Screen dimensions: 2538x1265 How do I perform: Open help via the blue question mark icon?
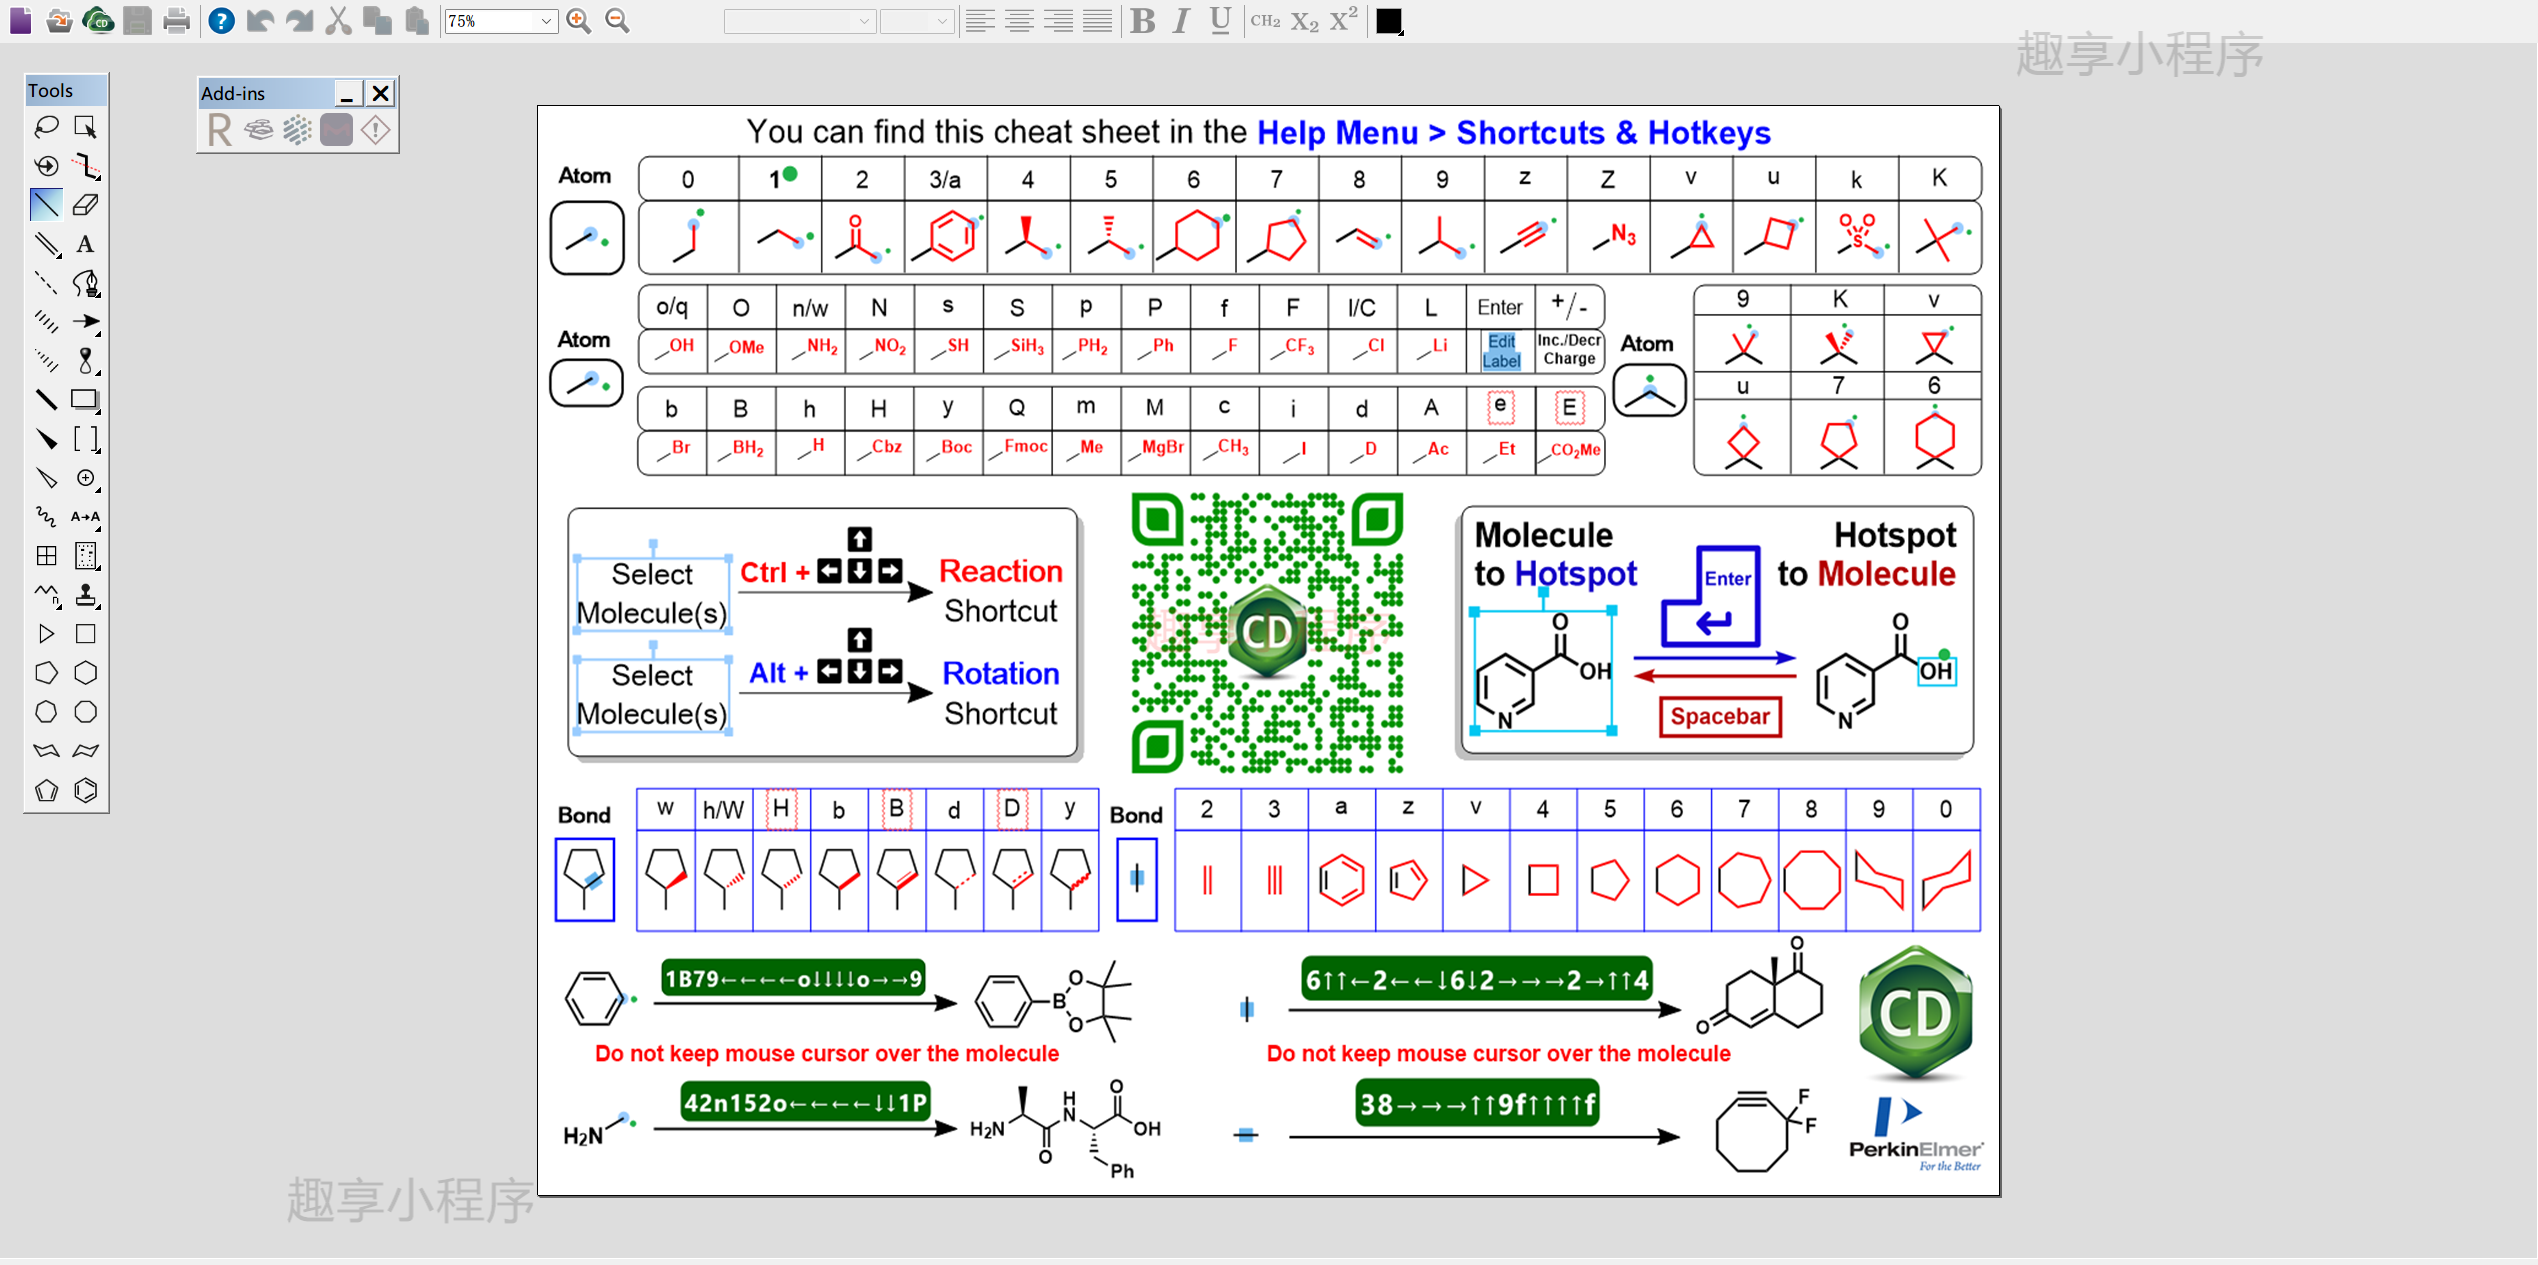221,20
